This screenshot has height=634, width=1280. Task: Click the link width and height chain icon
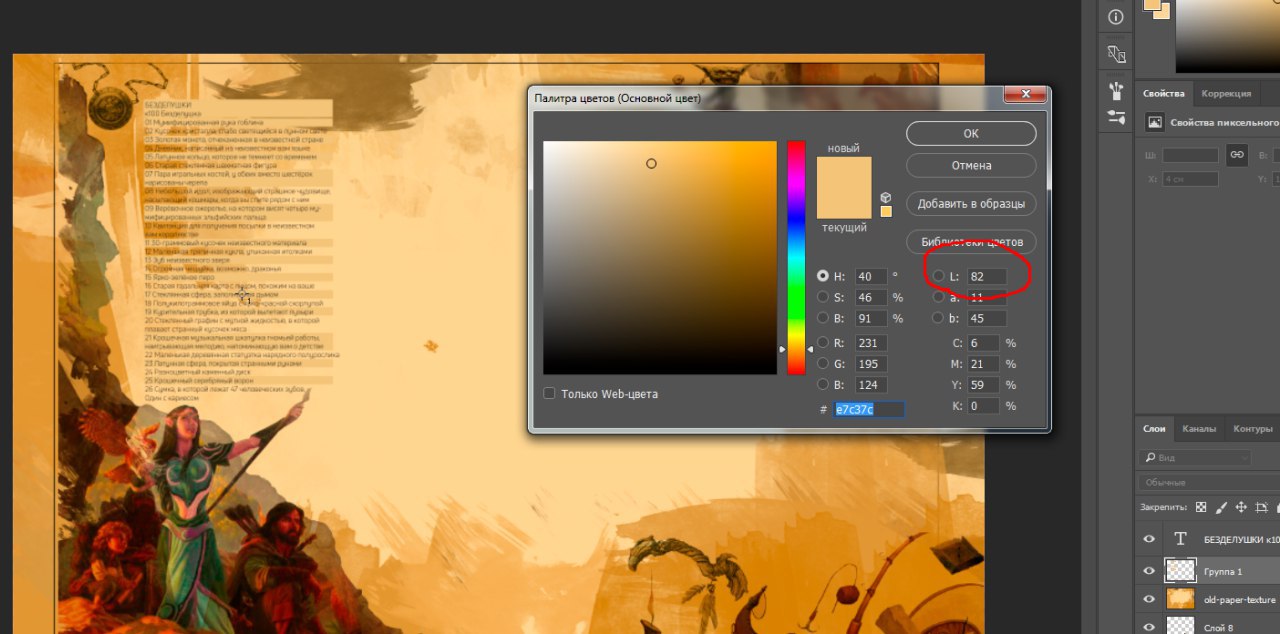(1237, 154)
